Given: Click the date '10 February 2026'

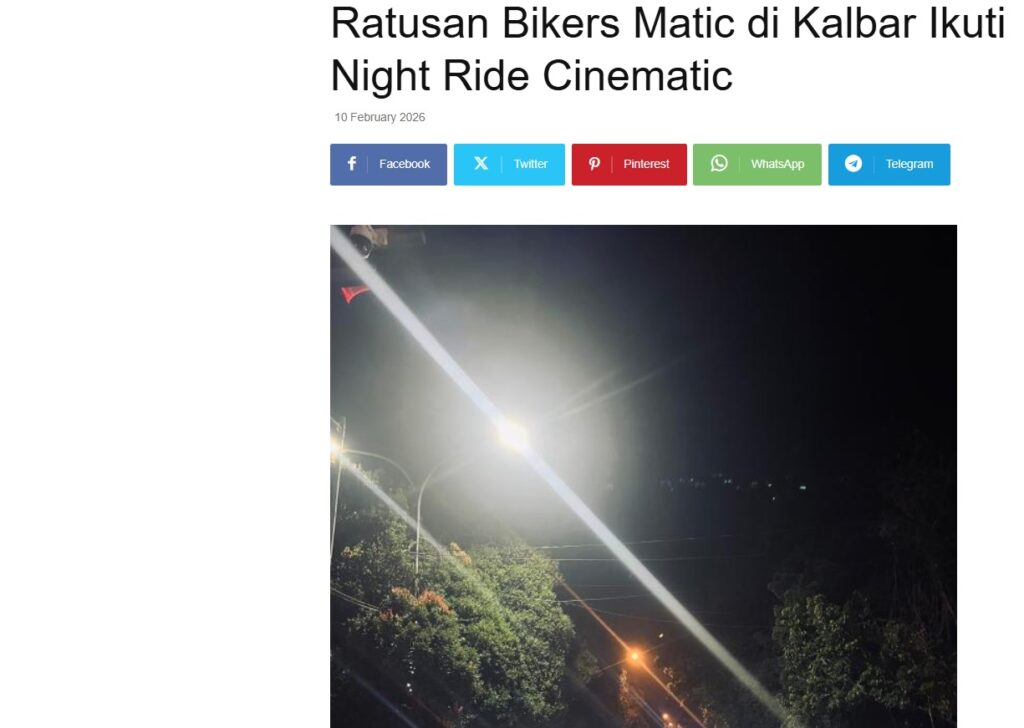Looking at the screenshot, I should [x=379, y=118].
